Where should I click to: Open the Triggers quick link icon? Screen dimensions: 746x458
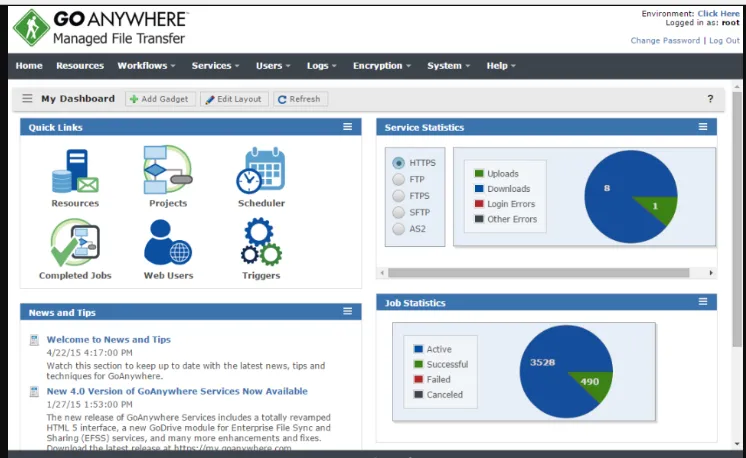(x=261, y=242)
